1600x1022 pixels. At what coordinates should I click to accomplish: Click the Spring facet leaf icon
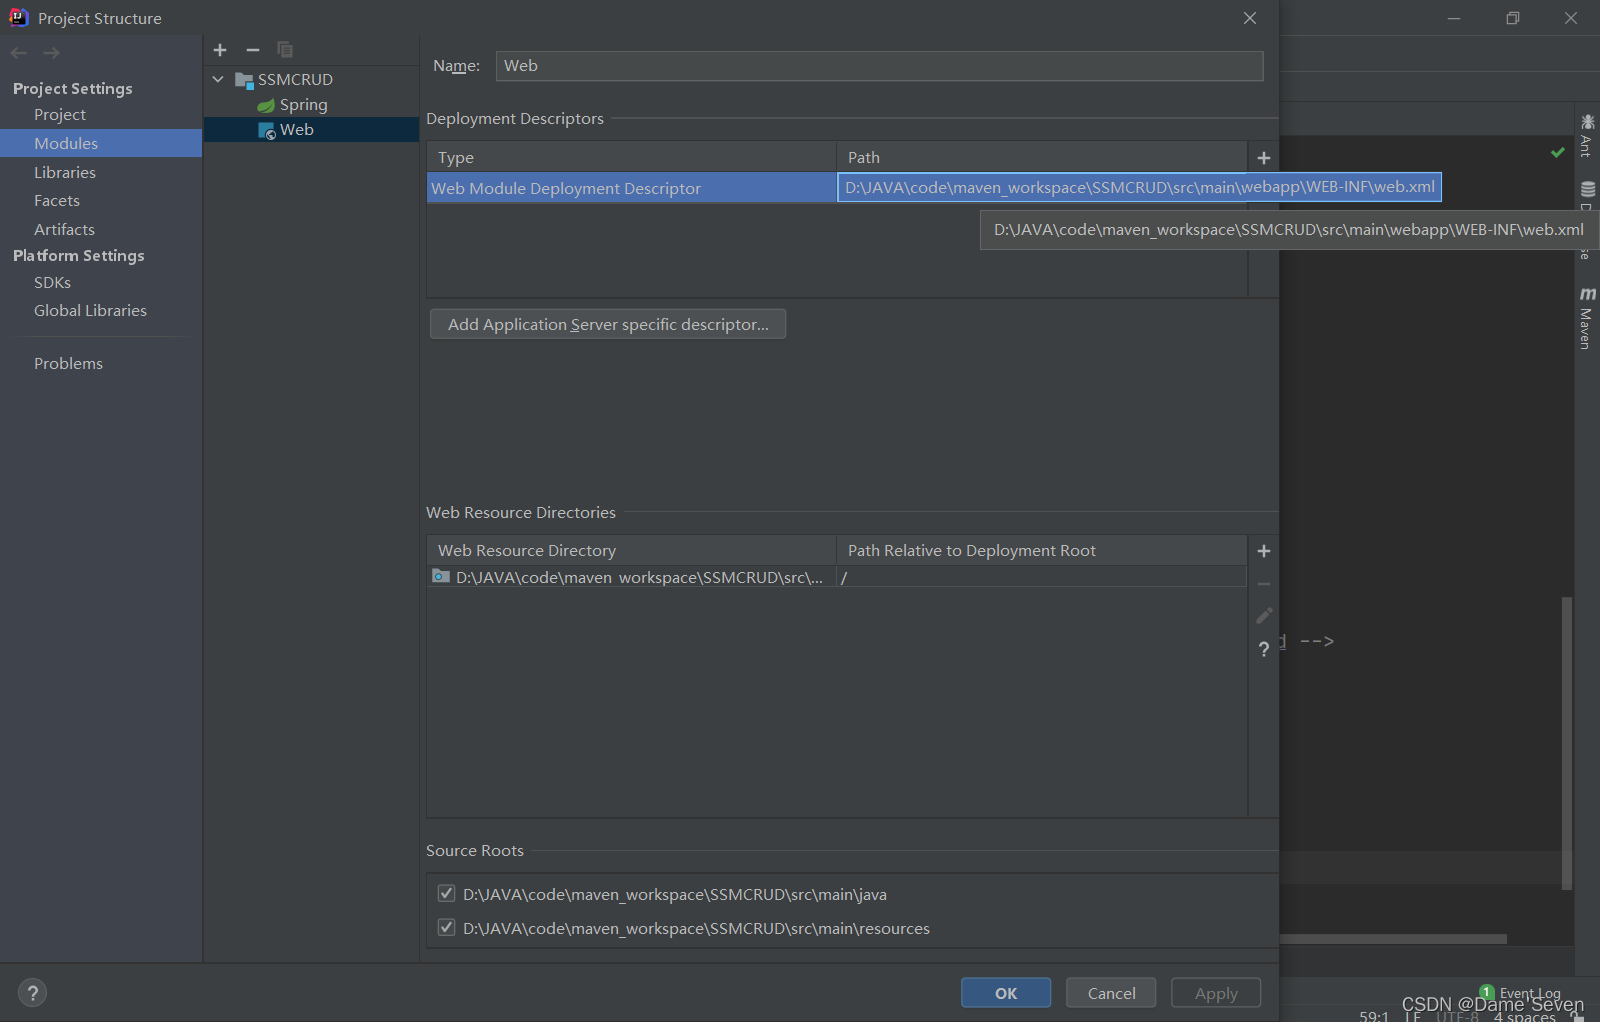[x=266, y=105]
